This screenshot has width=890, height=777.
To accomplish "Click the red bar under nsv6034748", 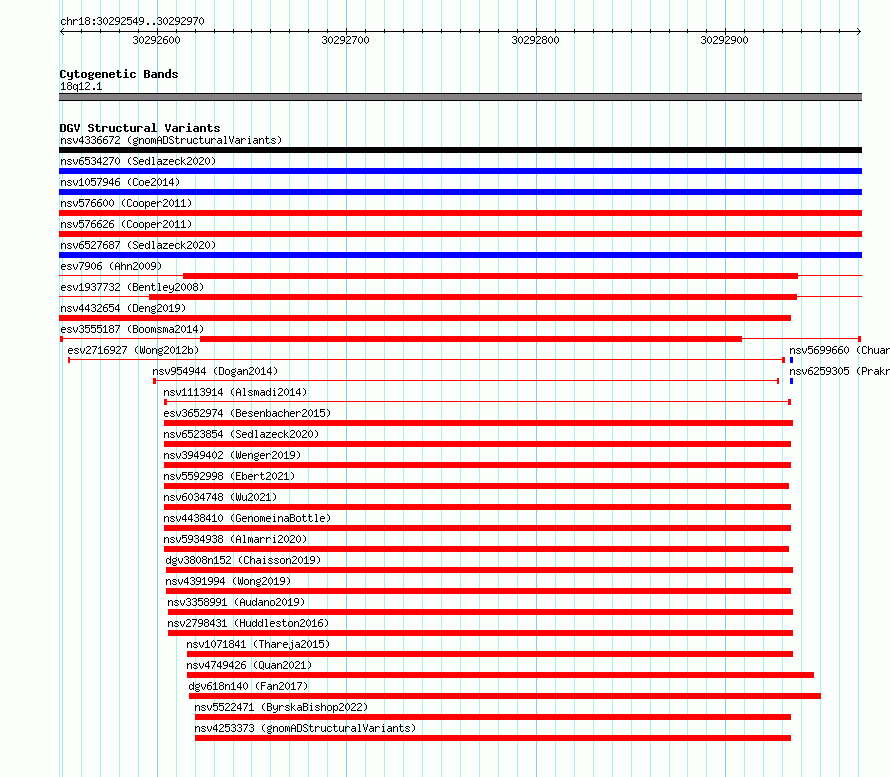I will [x=477, y=507].
